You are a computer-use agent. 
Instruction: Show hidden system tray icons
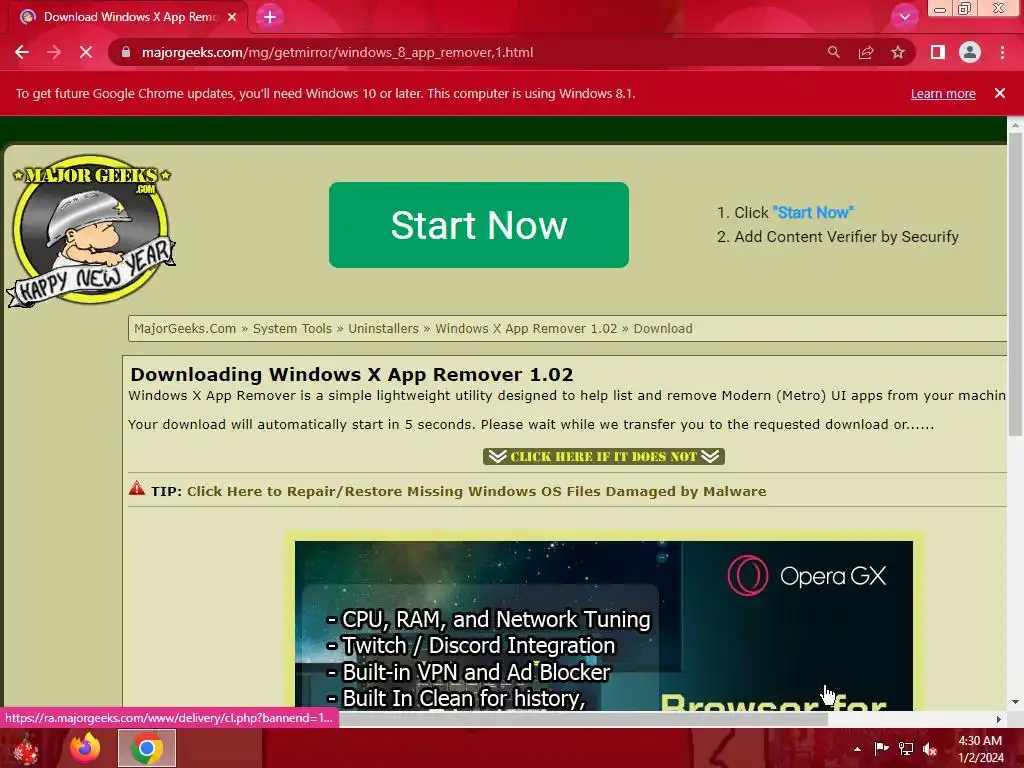click(x=857, y=749)
